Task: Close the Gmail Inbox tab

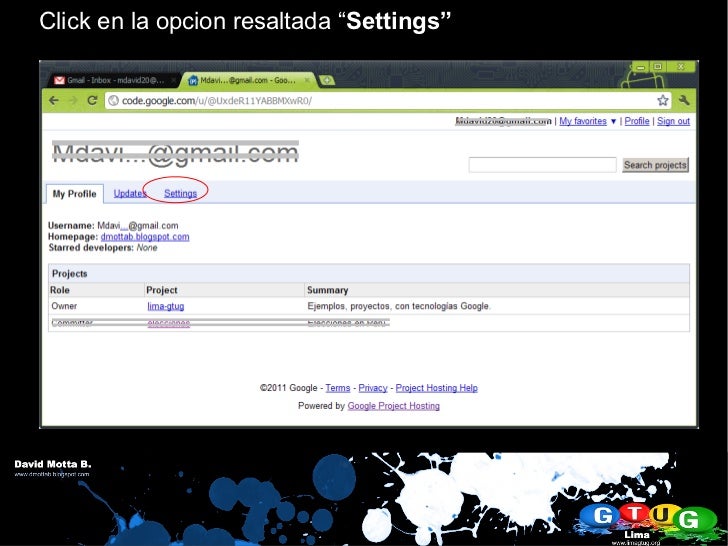Action: (x=173, y=80)
